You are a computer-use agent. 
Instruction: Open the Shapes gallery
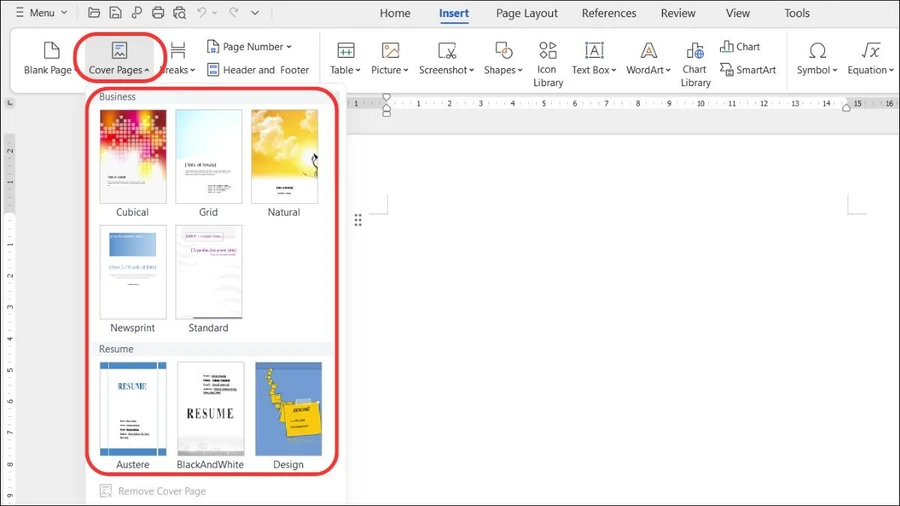503,58
